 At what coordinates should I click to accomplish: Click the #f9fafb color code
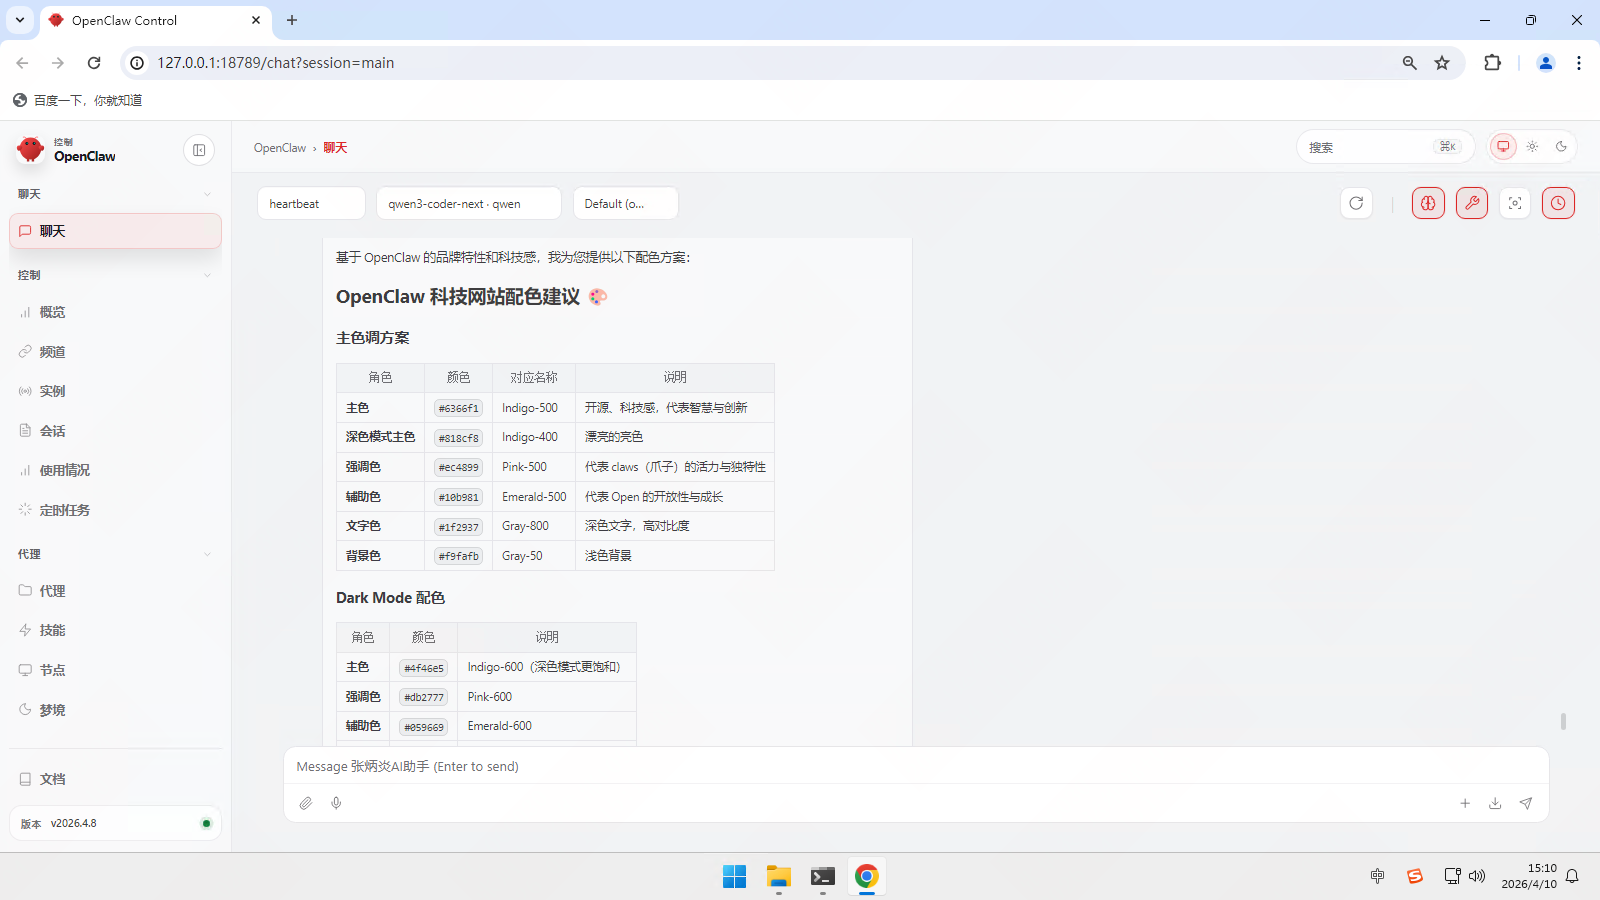(459, 556)
